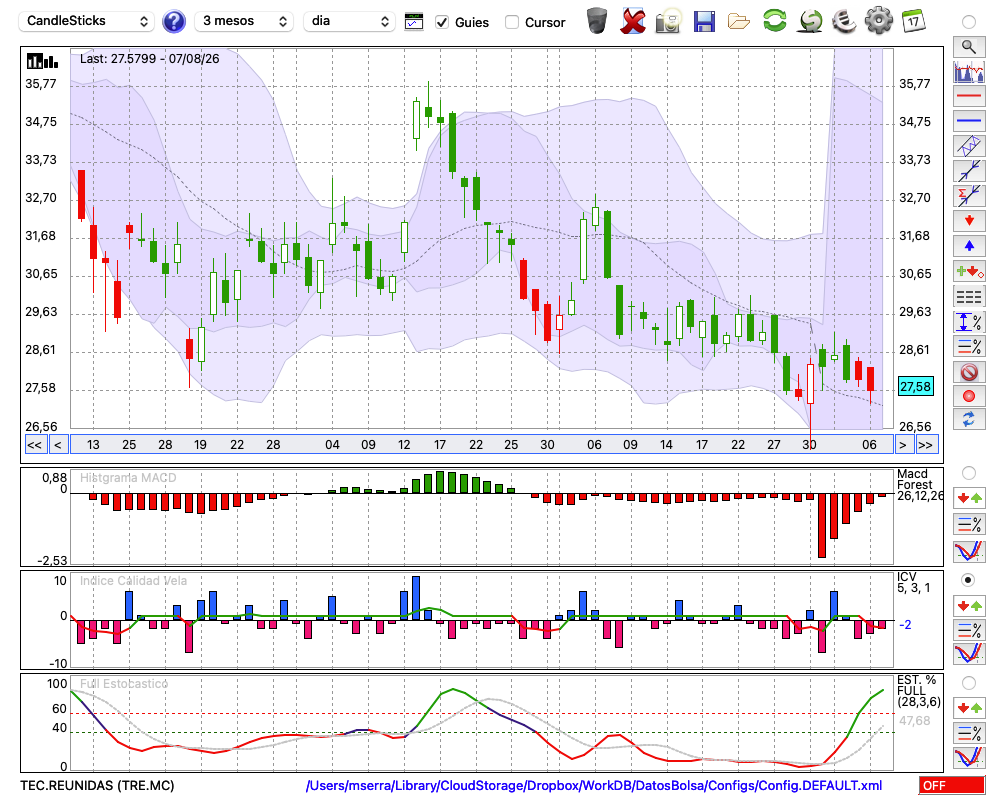This screenshot has height=800, width=1000.
Task: Open settings with the gear icon
Action: tap(878, 20)
